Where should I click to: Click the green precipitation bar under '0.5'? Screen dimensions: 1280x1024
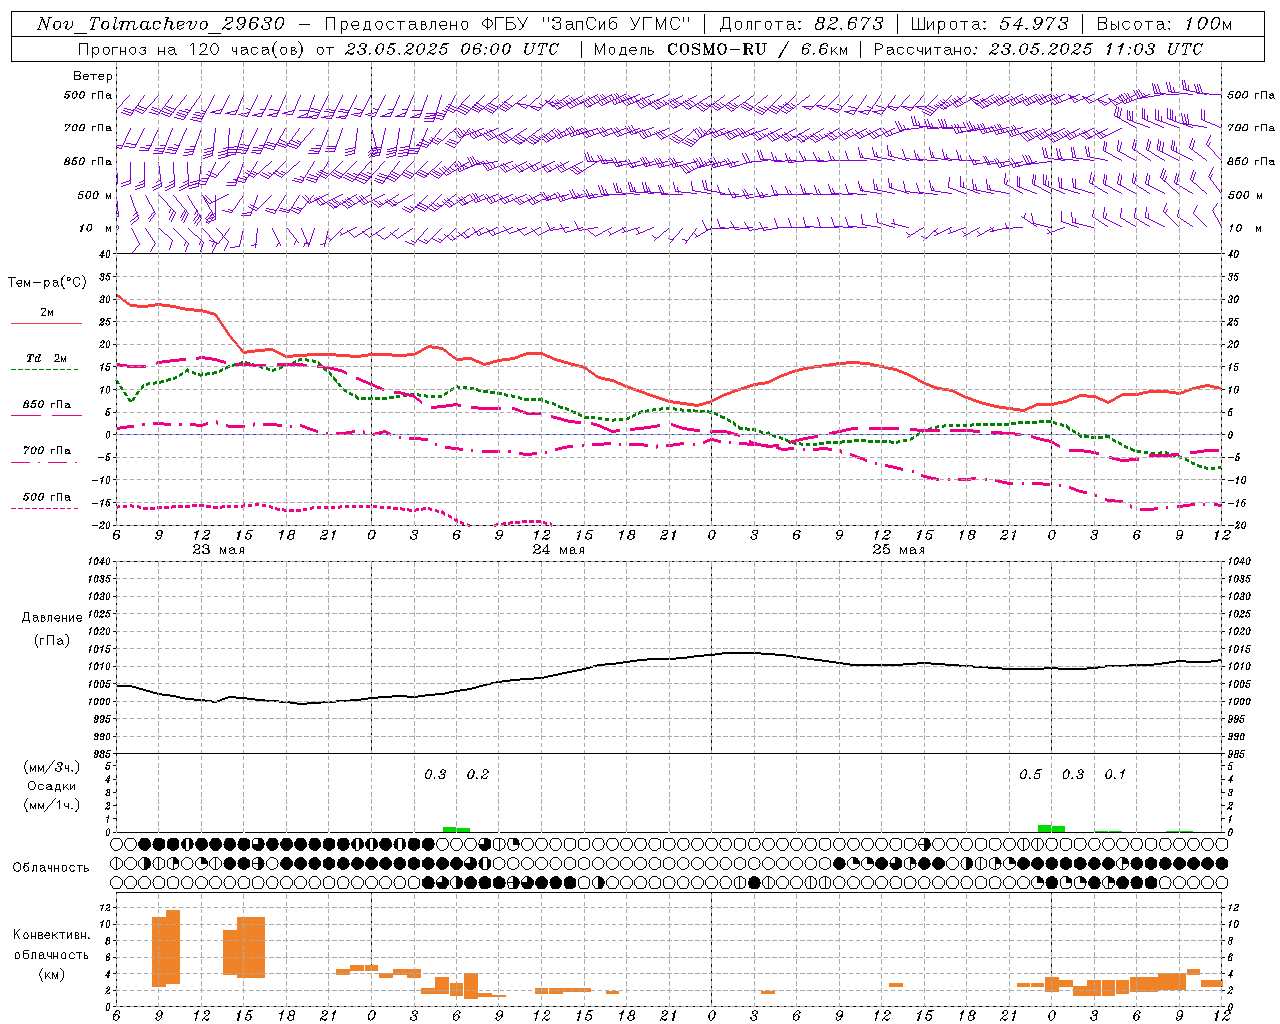pyautogui.click(x=1044, y=828)
